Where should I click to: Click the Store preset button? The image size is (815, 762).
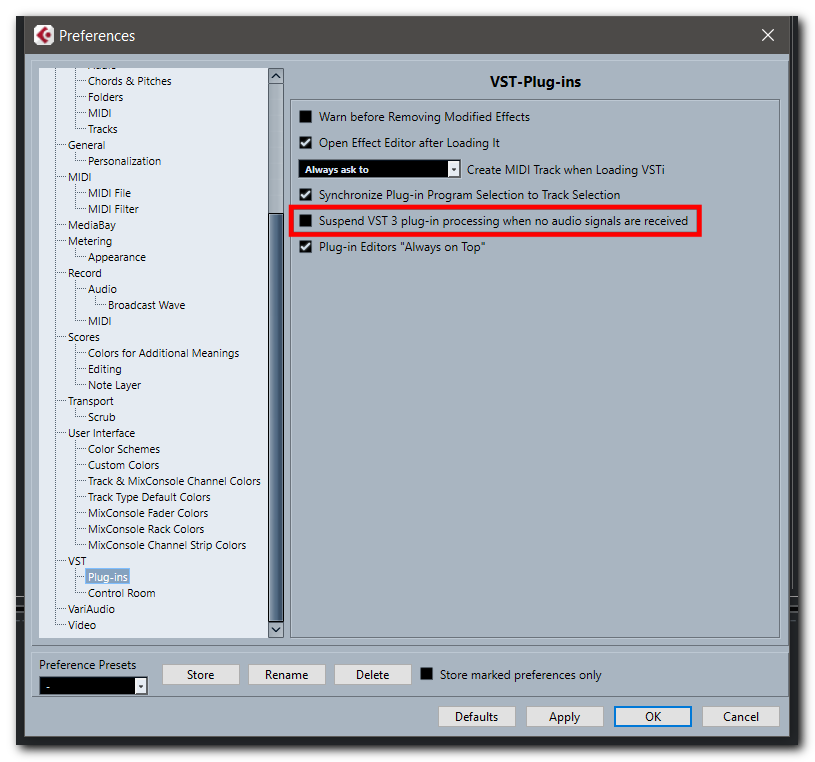pos(200,675)
